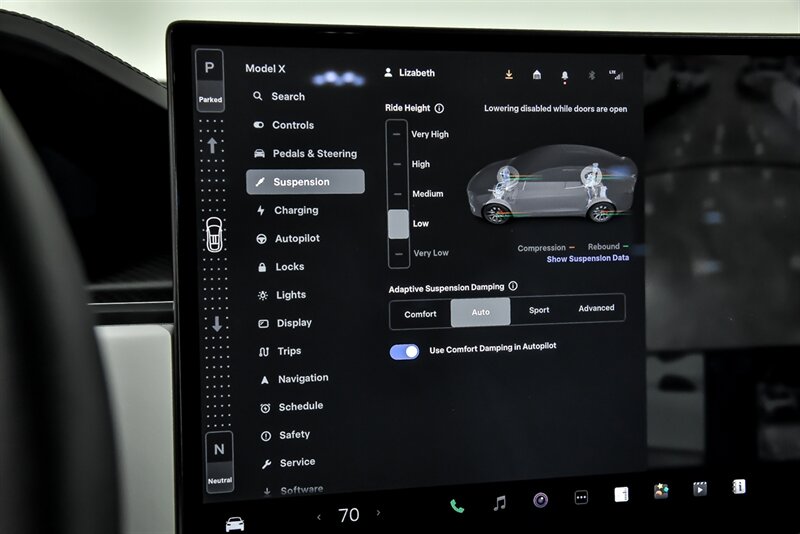The width and height of the screenshot is (800, 534).
Task: Decrease temperature with left chevron
Action: point(319,517)
